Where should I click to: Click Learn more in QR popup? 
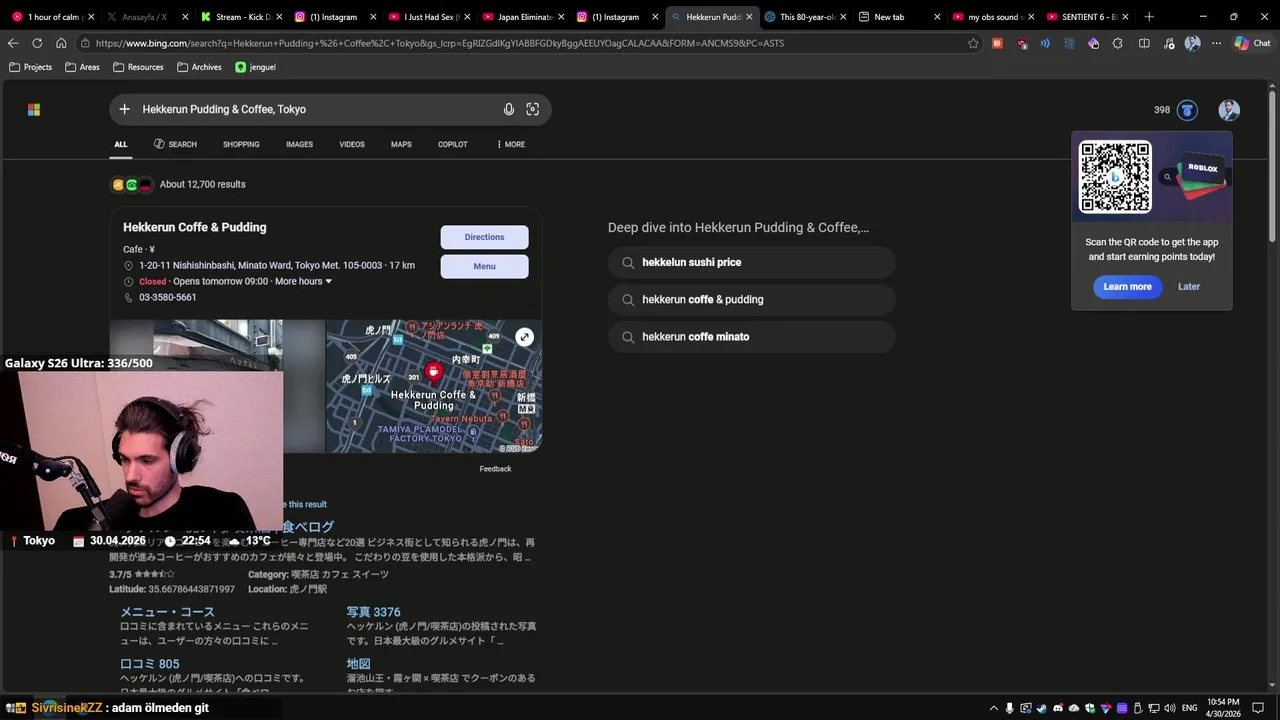pyautogui.click(x=1127, y=287)
